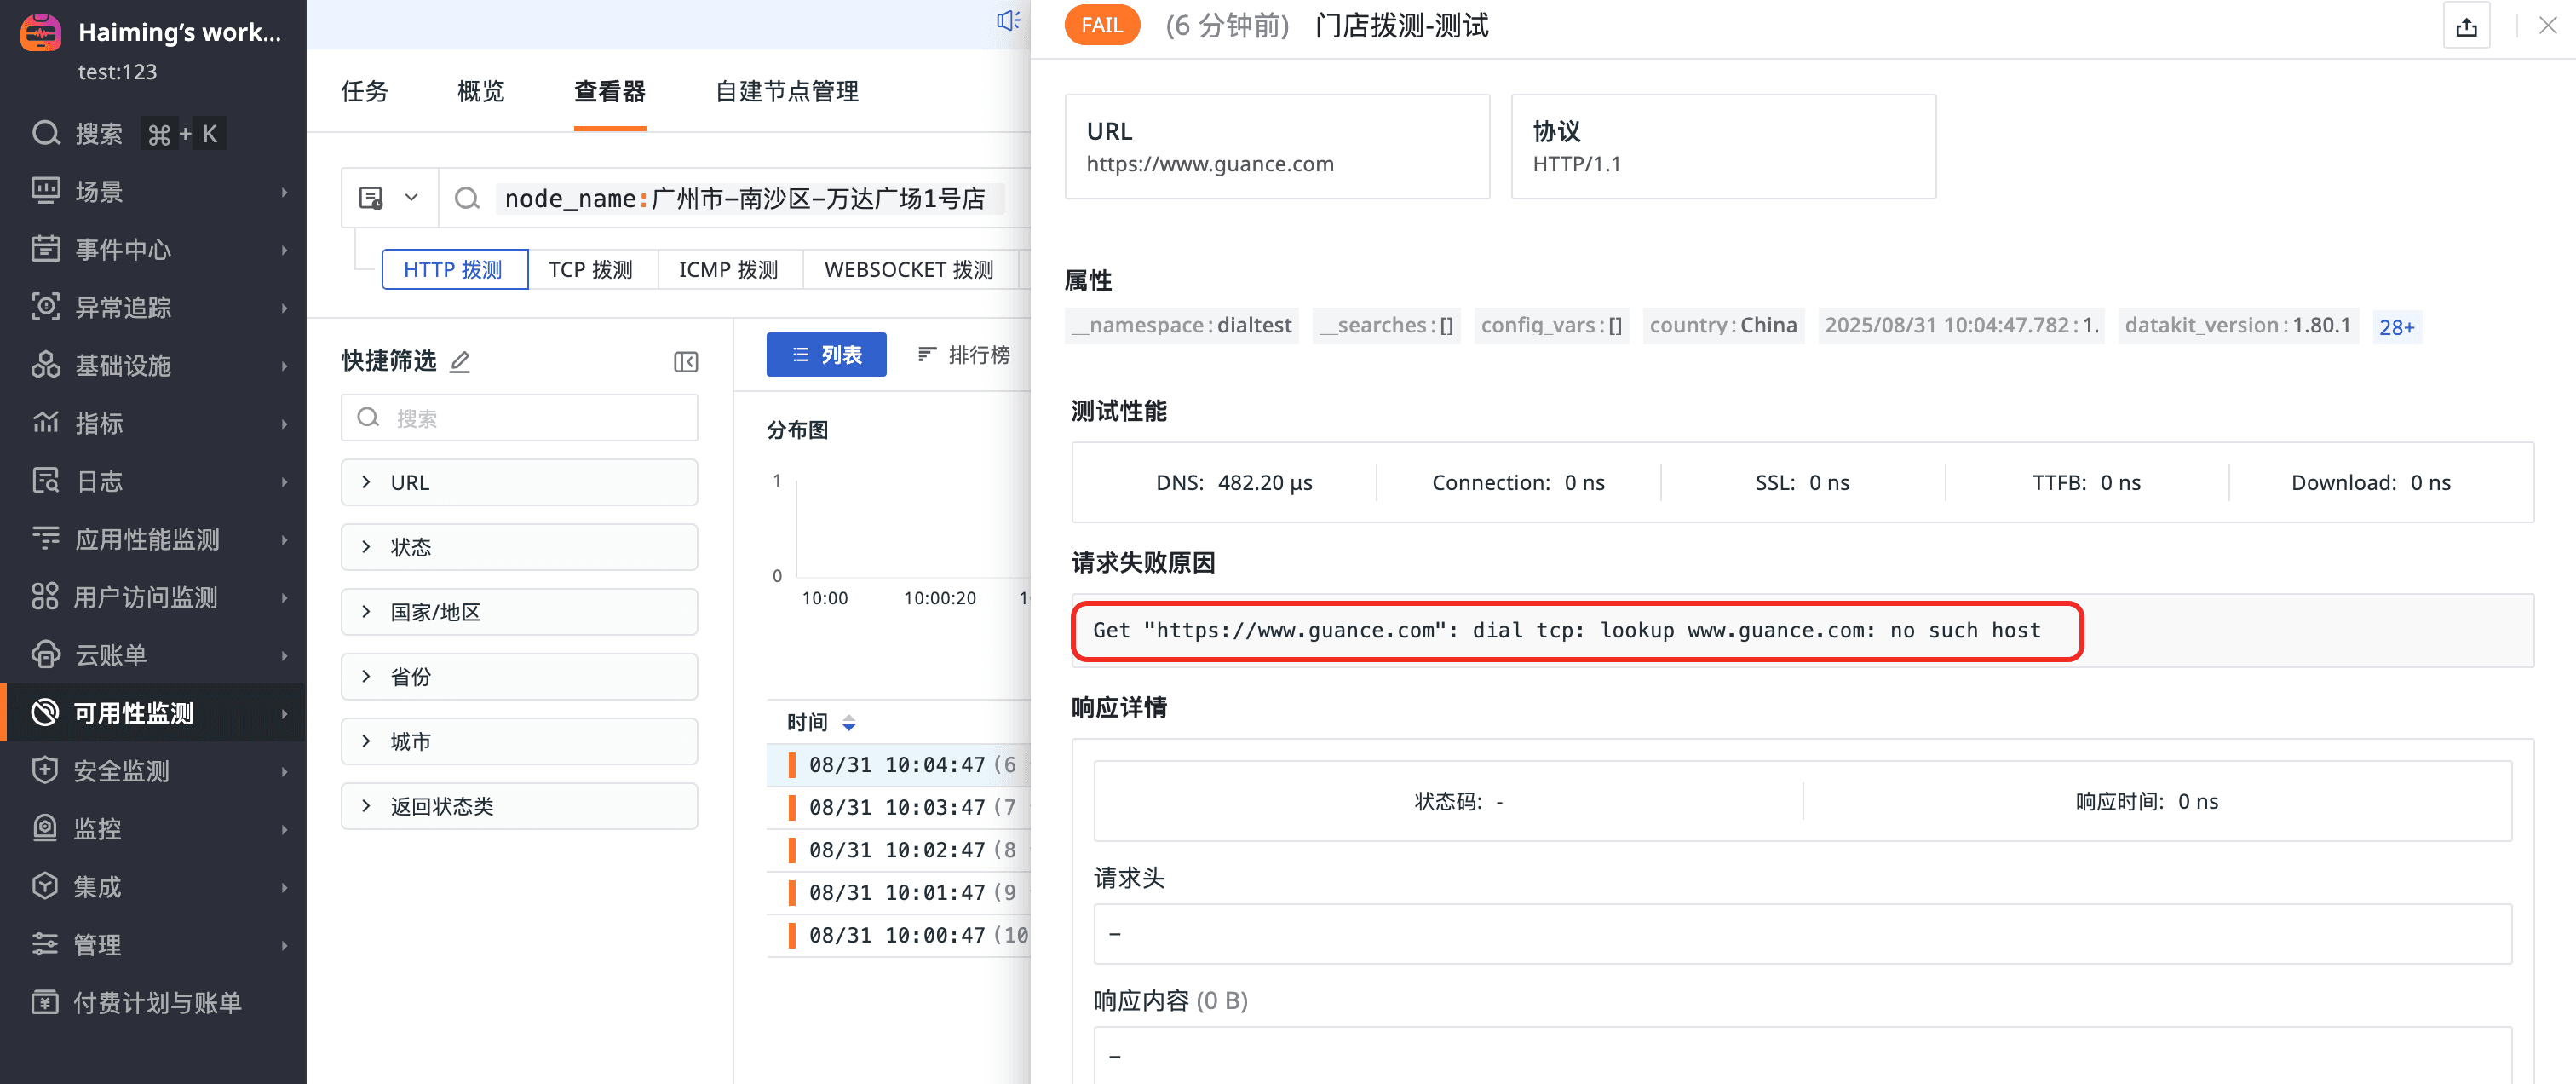Open 异常追踪 from the sidebar
The width and height of the screenshot is (2576, 1084).
[123, 307]
